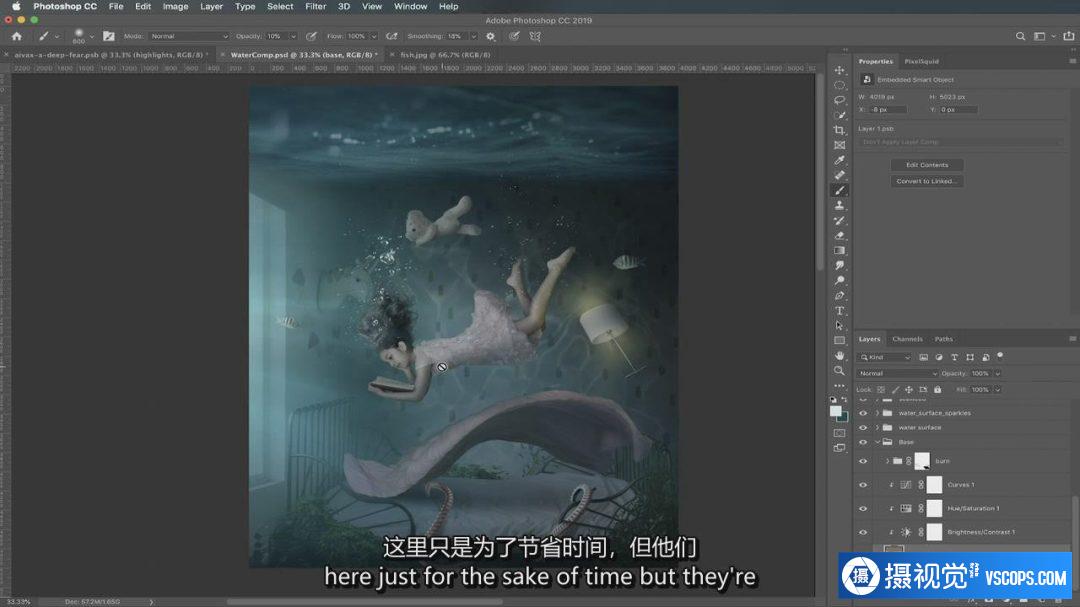Select the Zoom tool
Viewport: 1080px width, 607px height.
coord(839,371)
